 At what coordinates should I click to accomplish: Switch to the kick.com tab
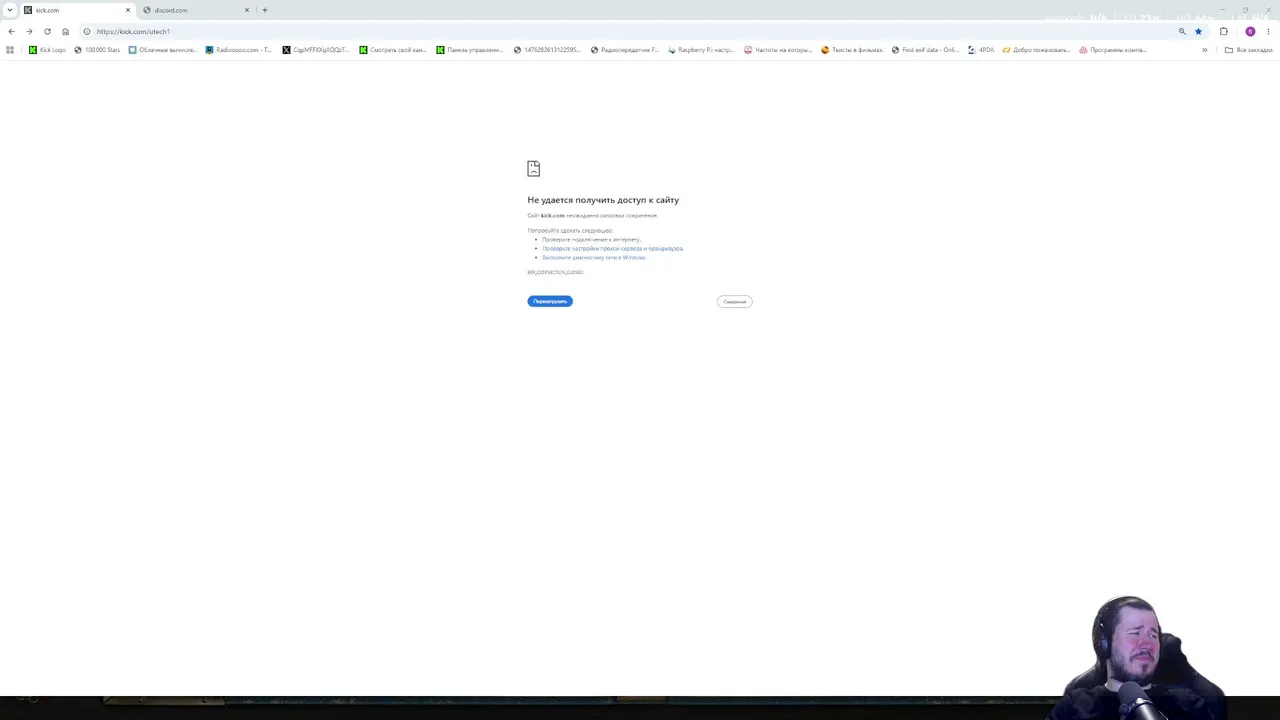click(x=78, y=10)
